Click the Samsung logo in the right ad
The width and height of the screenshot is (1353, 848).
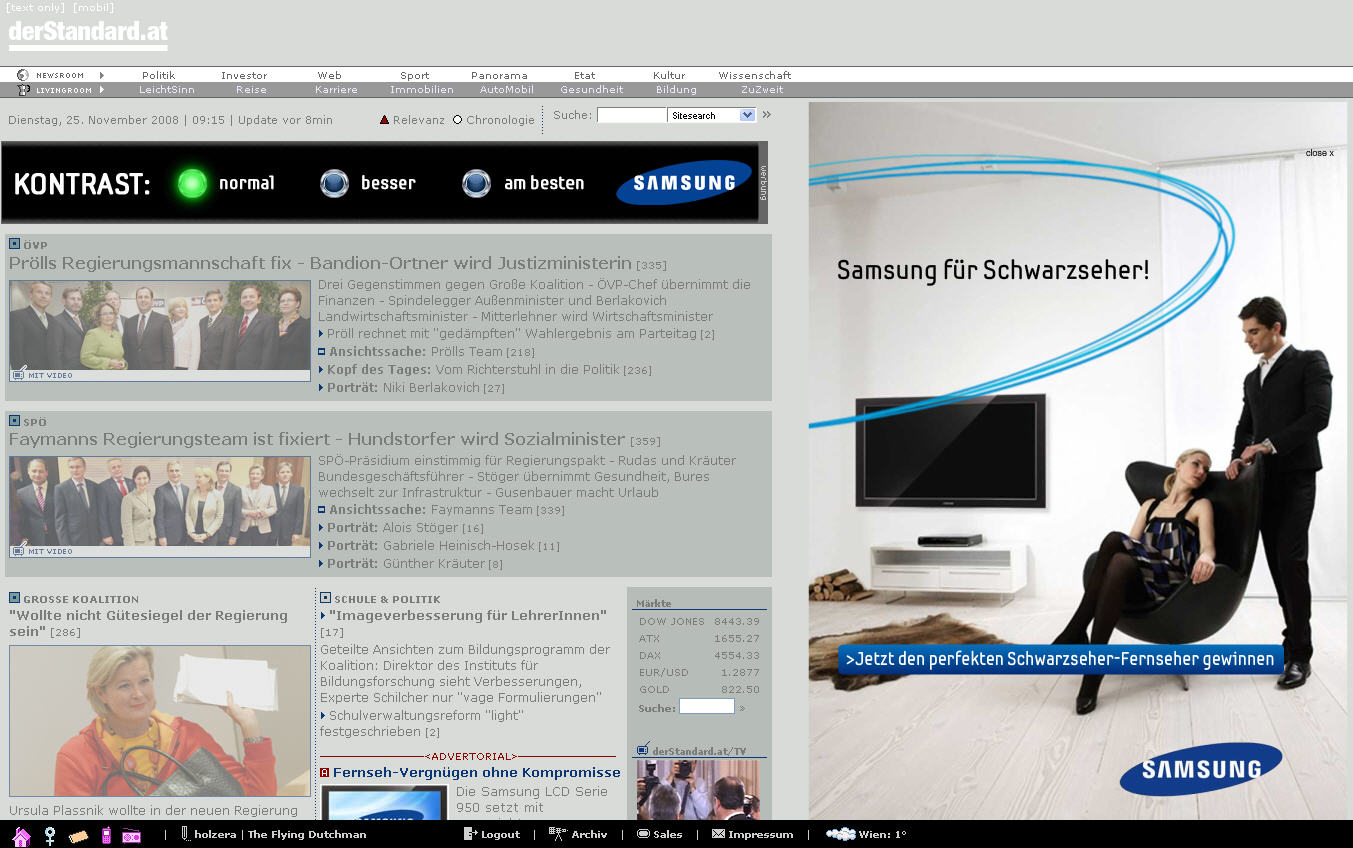(x=1200, y=769)
